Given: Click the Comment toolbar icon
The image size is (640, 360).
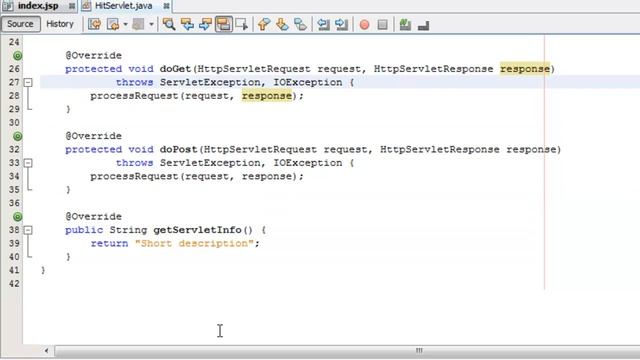Looking at the screenshot, I should (x=405, y=24).
